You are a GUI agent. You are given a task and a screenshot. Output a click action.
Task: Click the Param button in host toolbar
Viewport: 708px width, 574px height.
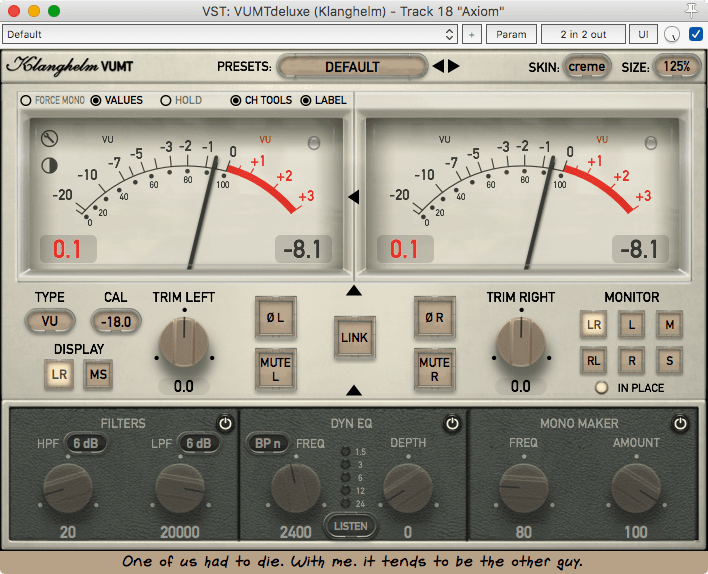pyautogui.click(x=511, y=34)
